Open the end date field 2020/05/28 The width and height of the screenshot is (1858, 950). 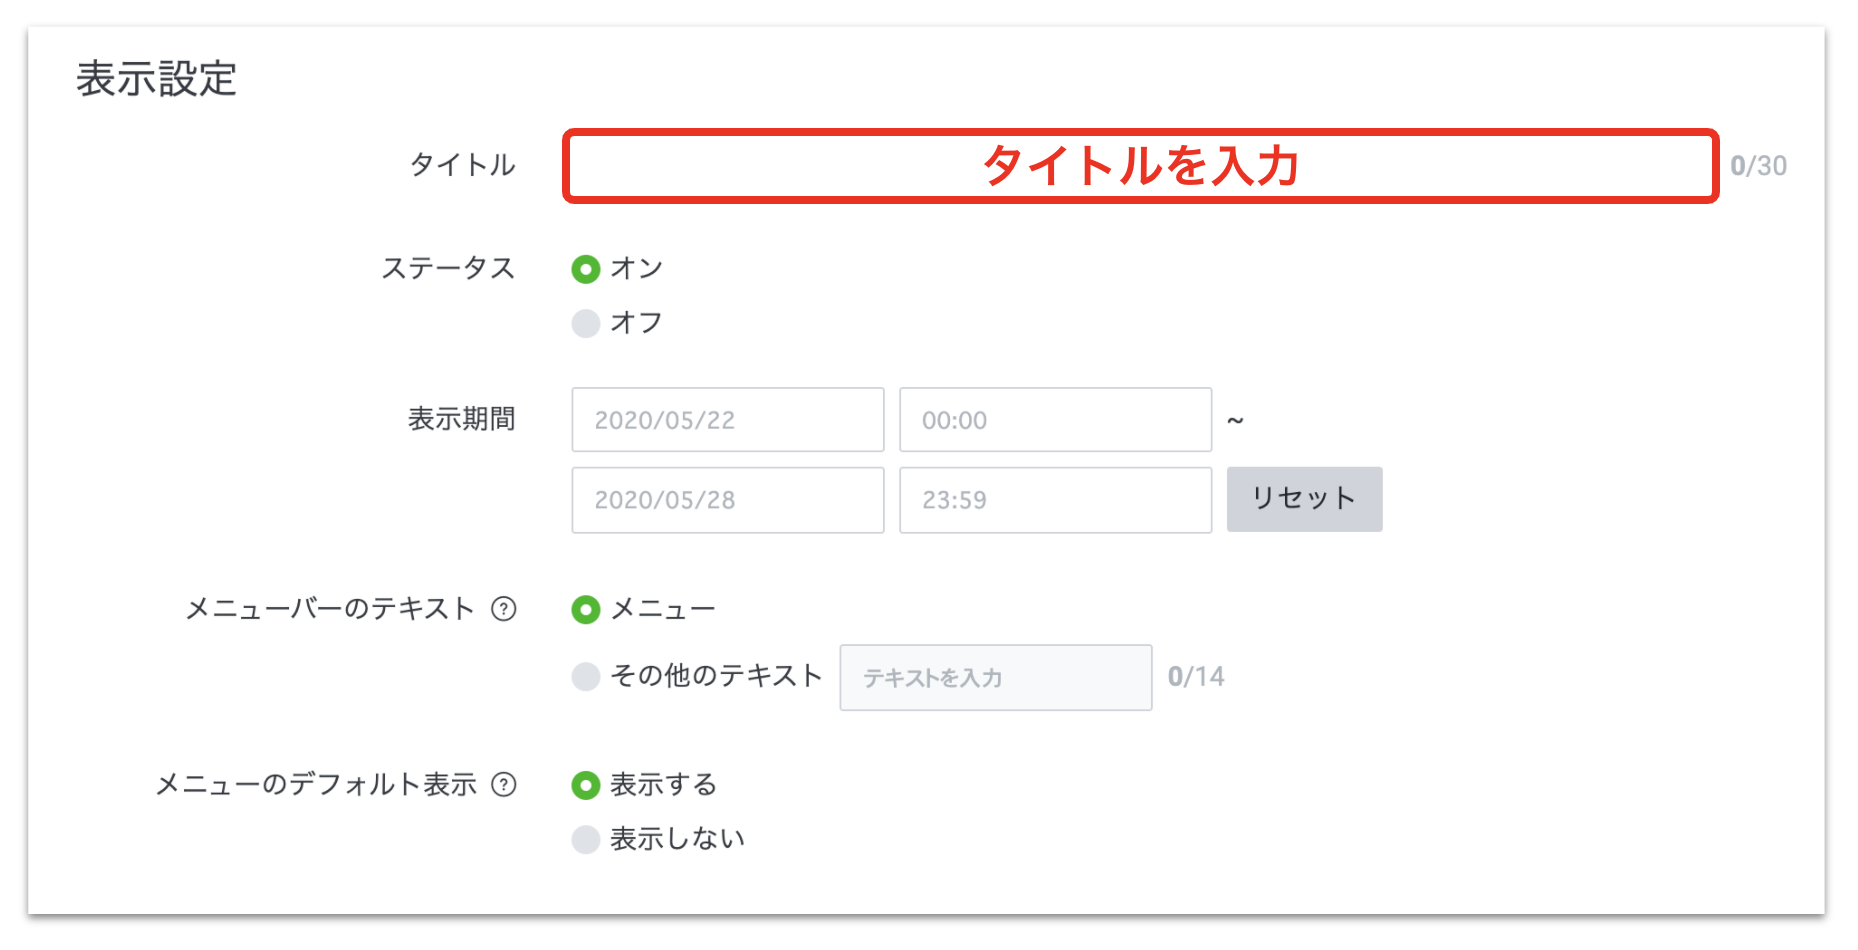click(727, 500)
